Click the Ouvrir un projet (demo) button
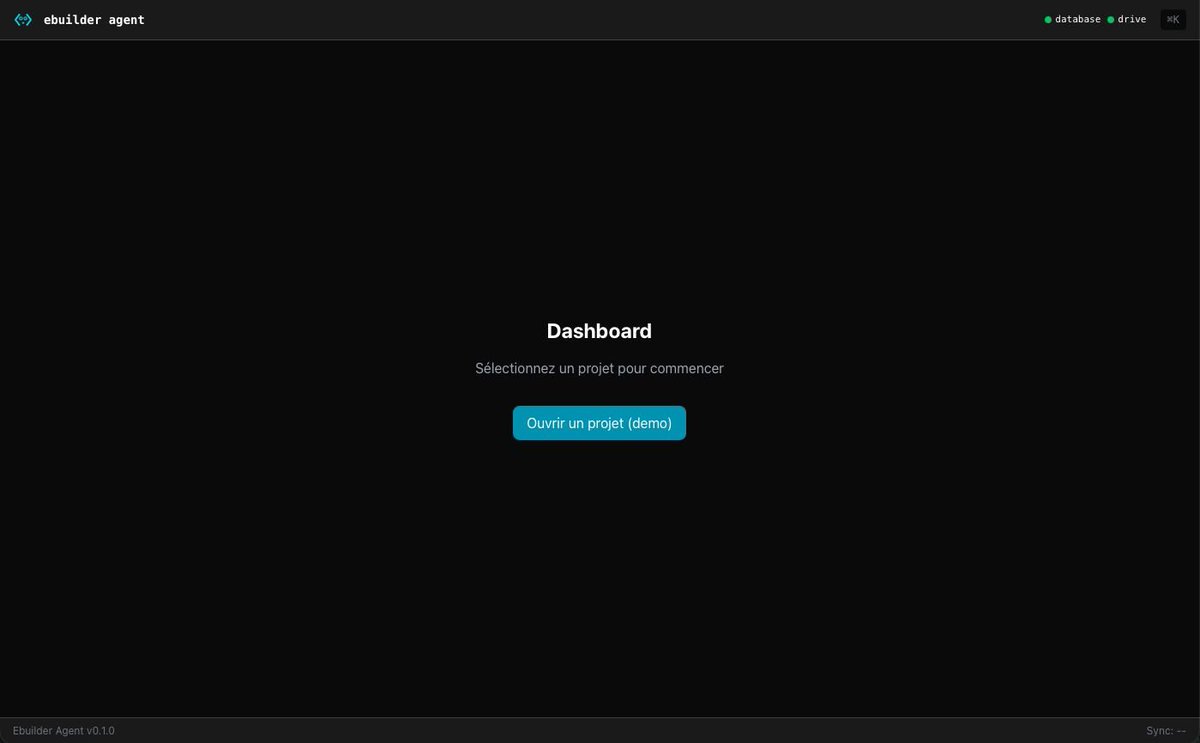Viewport: 1200px width, 743px height. [x=599, y=422]
